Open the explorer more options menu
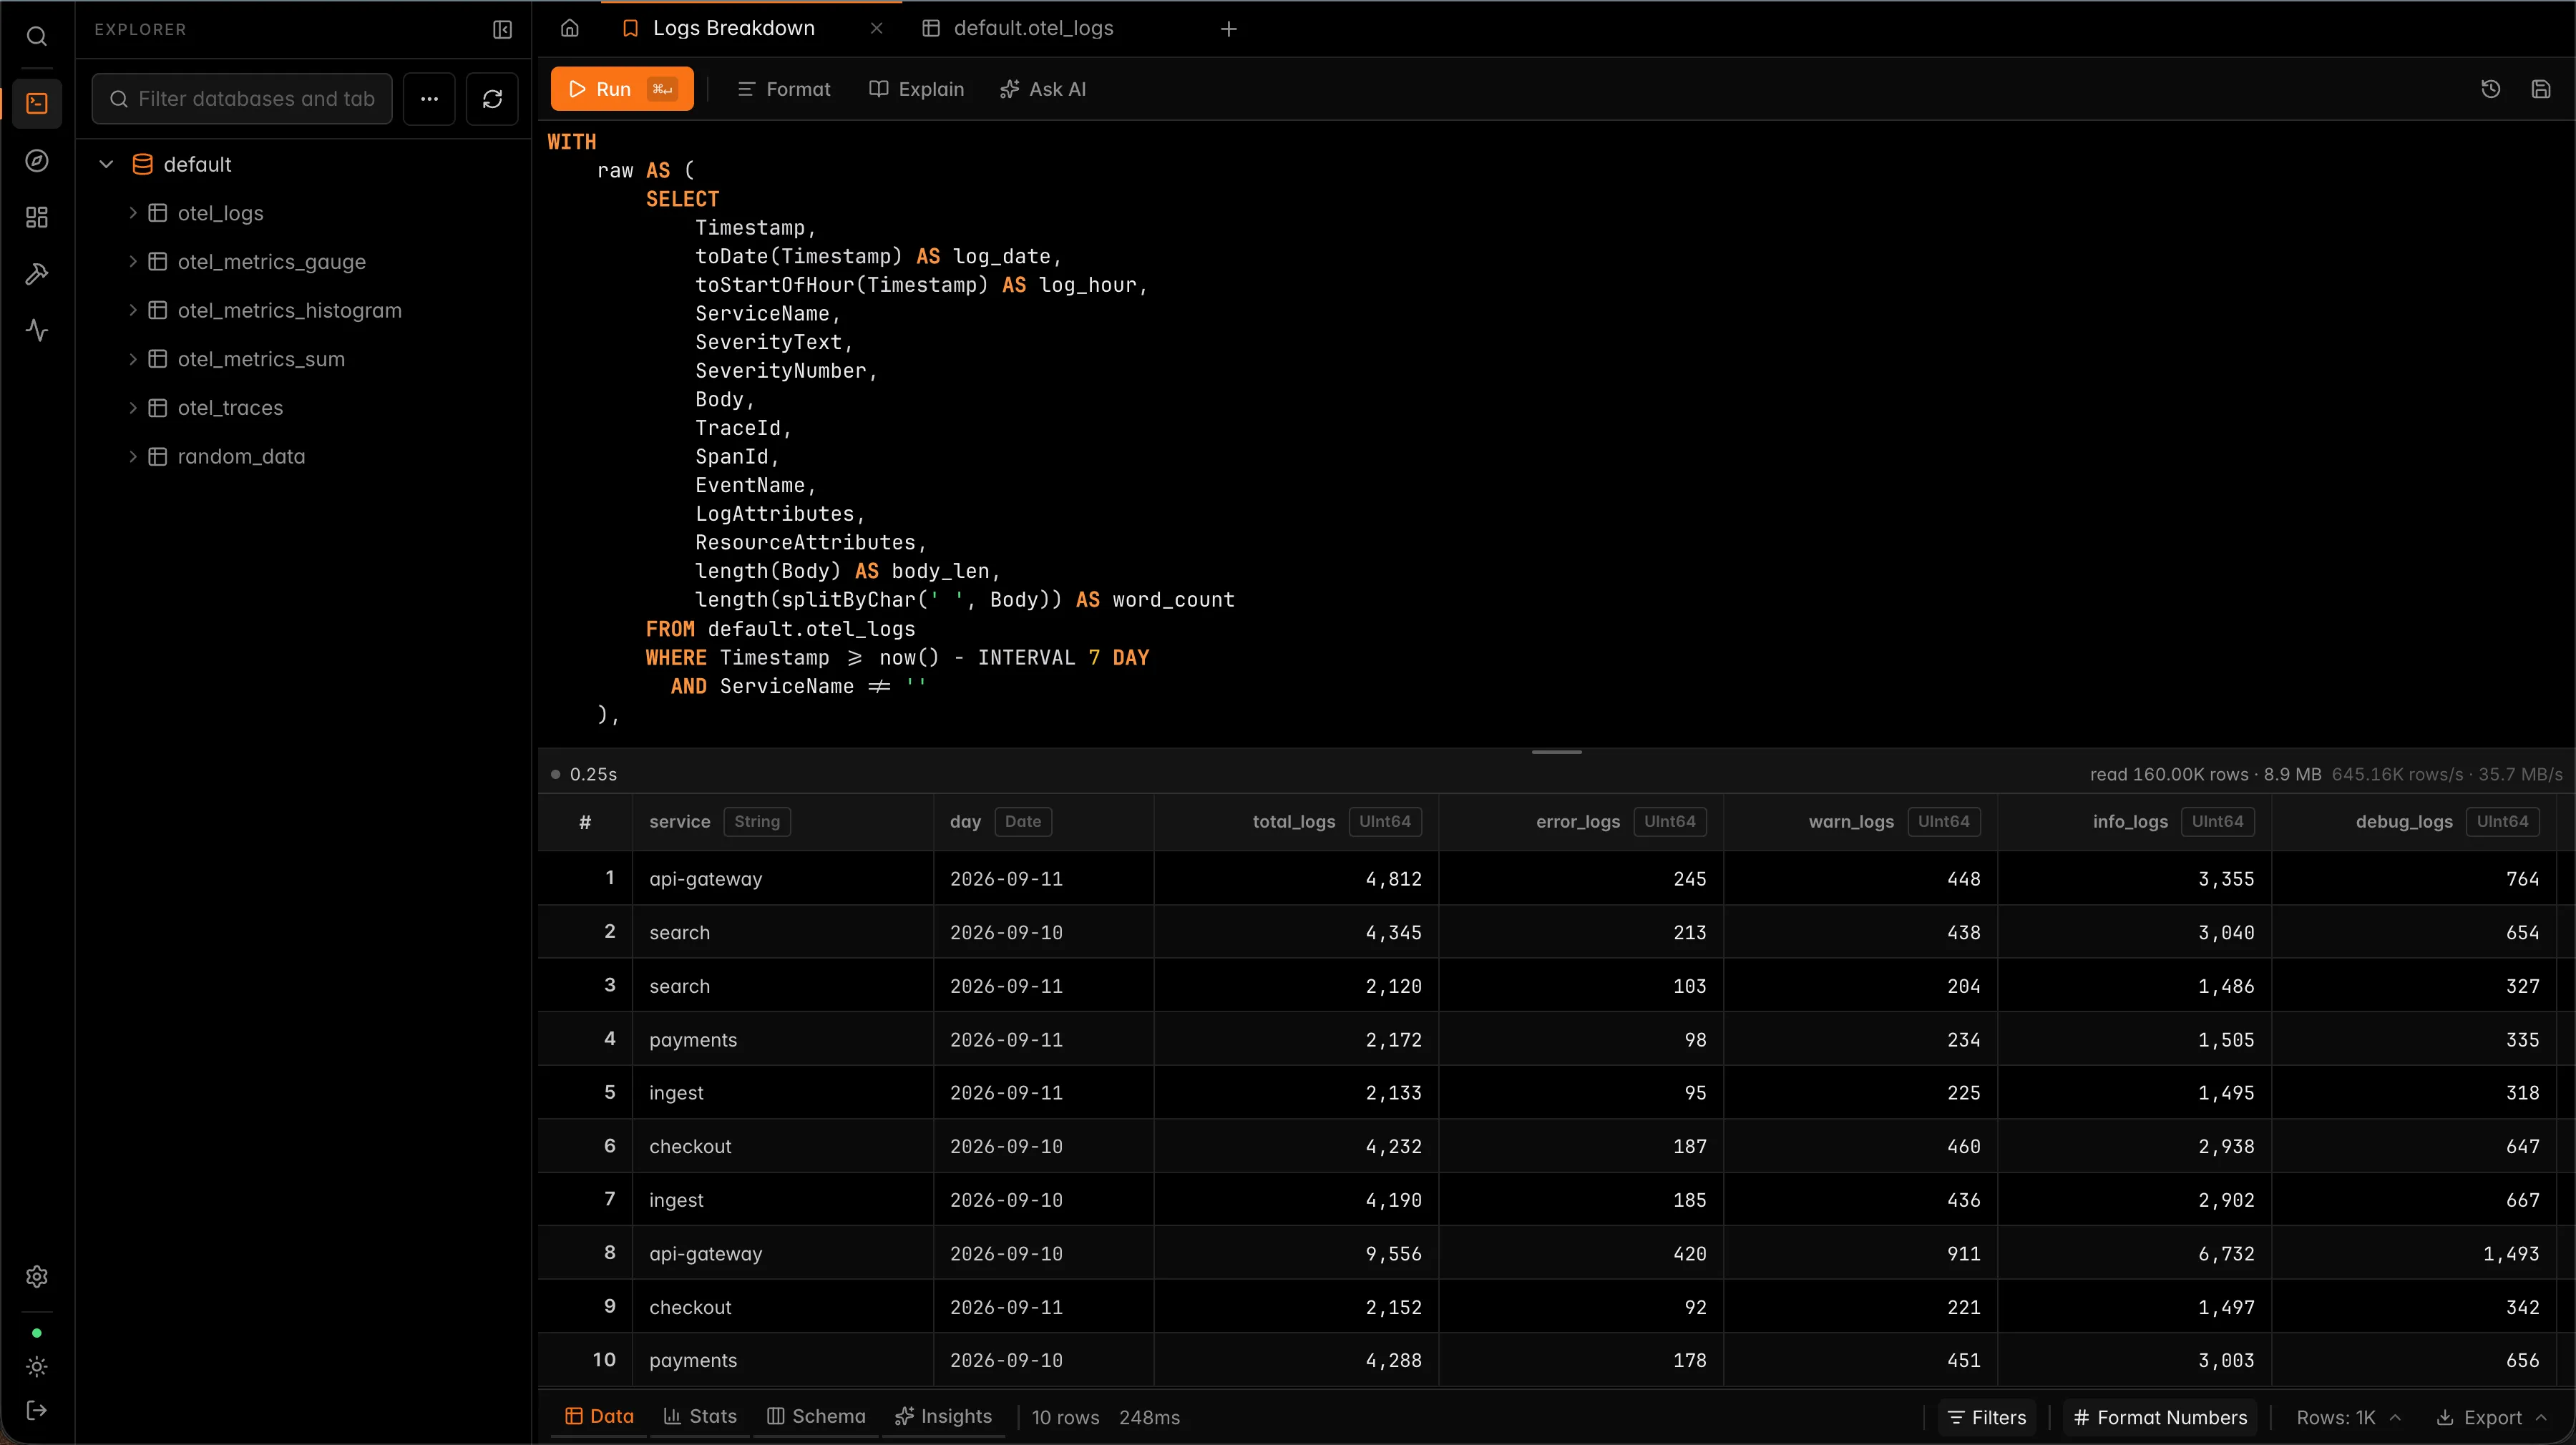The height and width of the screenshot is (1445, 2576). (429, 99)
